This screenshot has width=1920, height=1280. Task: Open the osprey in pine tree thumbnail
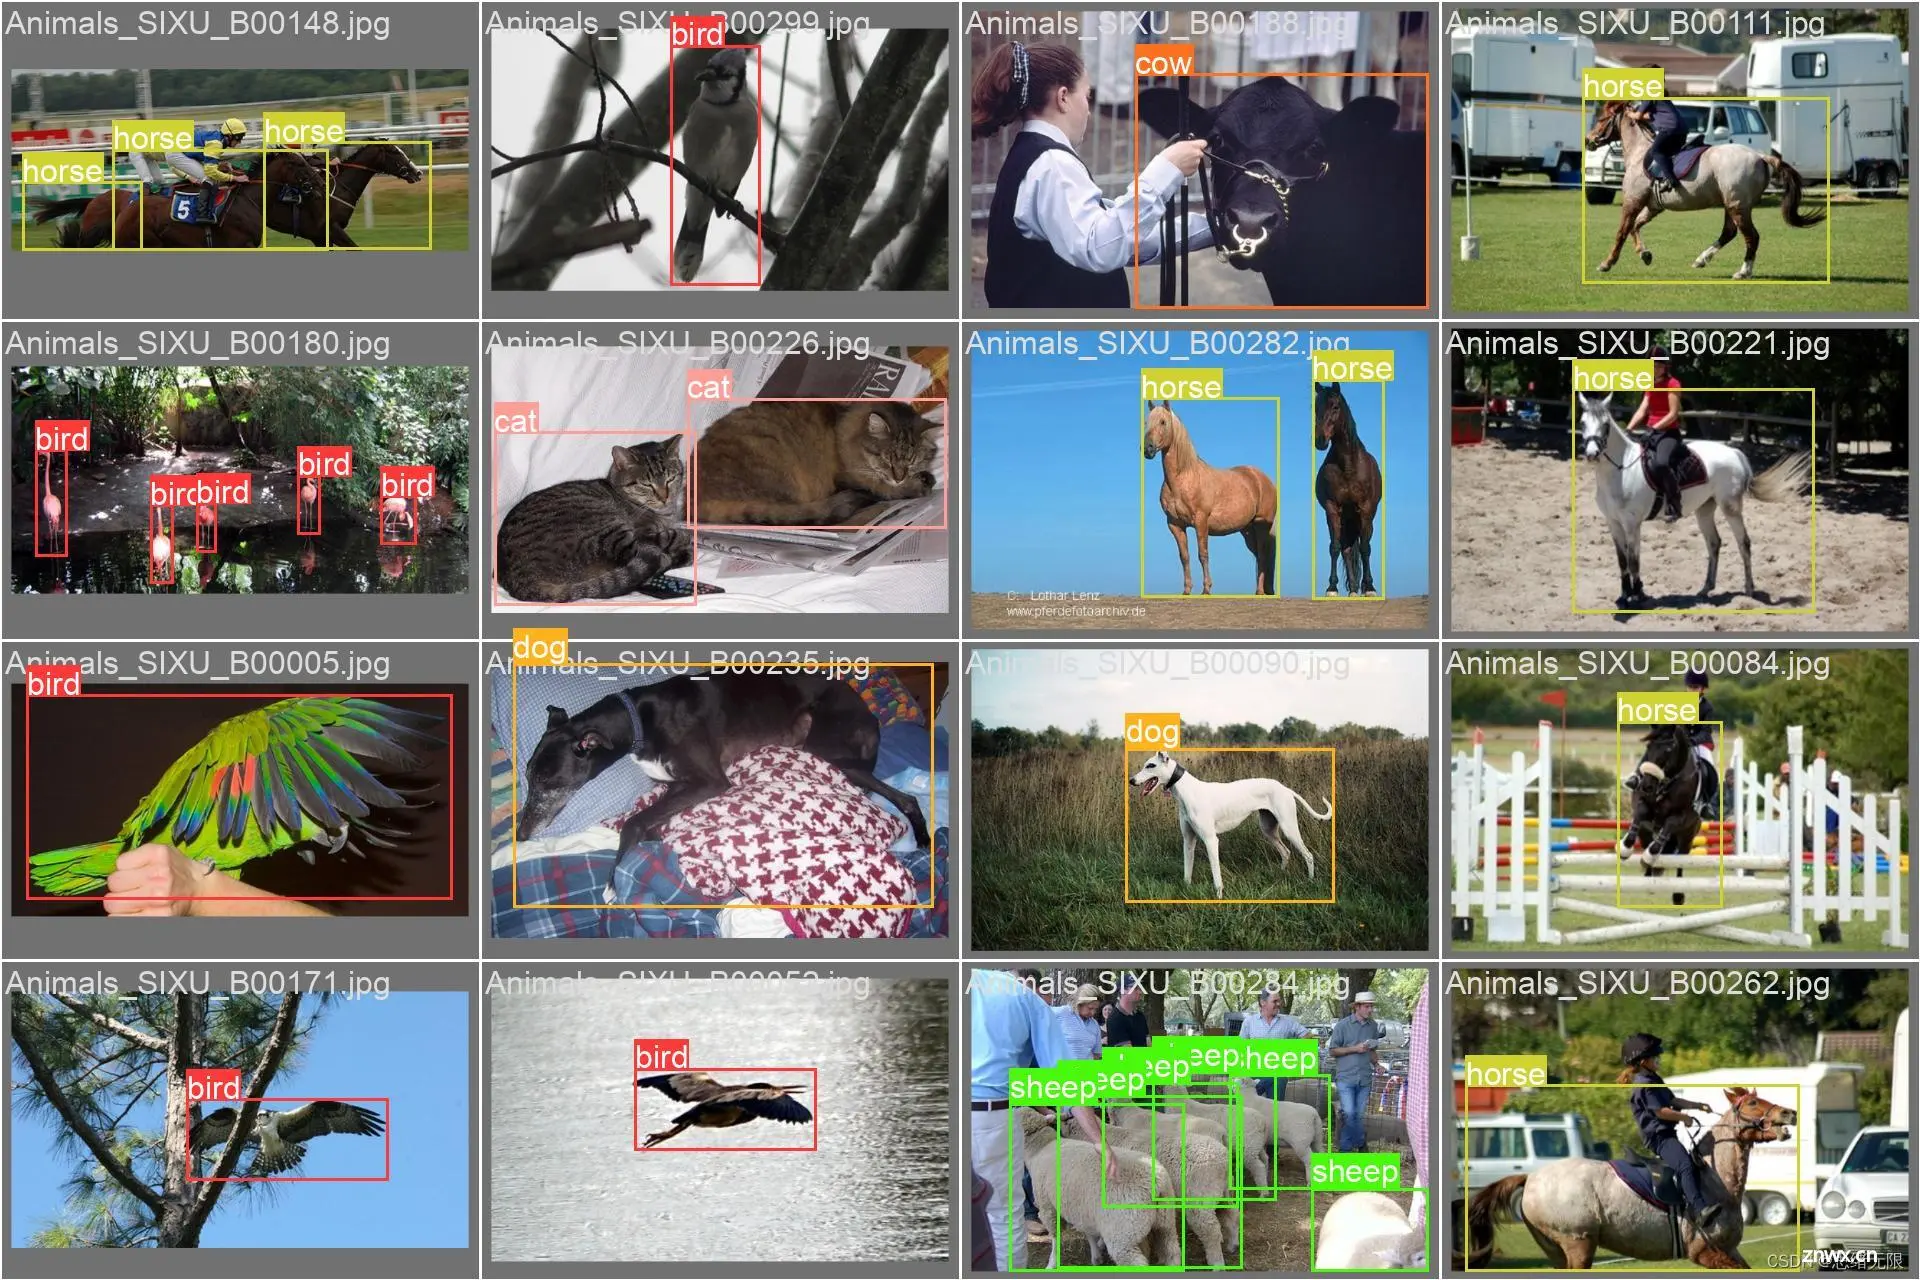tap(240, 1120)
